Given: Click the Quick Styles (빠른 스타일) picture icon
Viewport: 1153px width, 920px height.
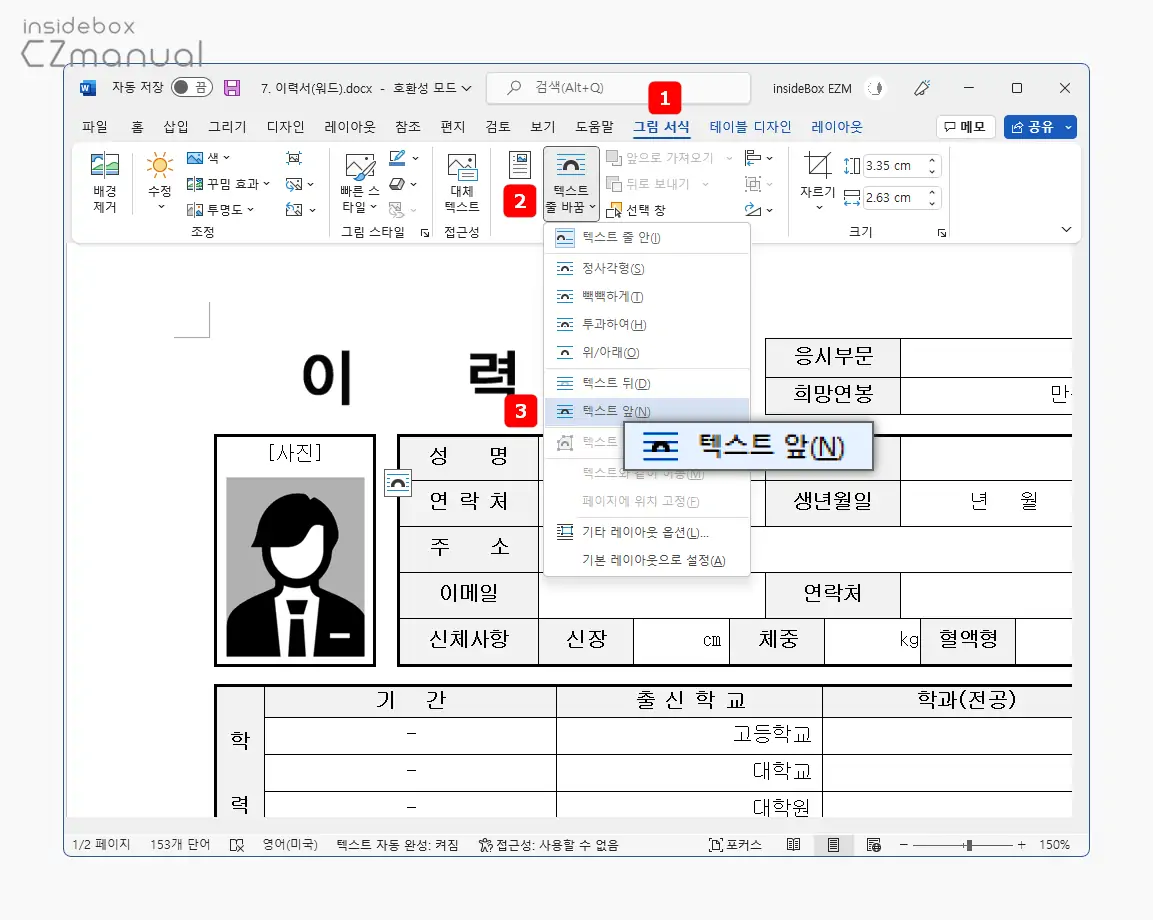Looking at the screenshot, I should click(x=360, y=166).
